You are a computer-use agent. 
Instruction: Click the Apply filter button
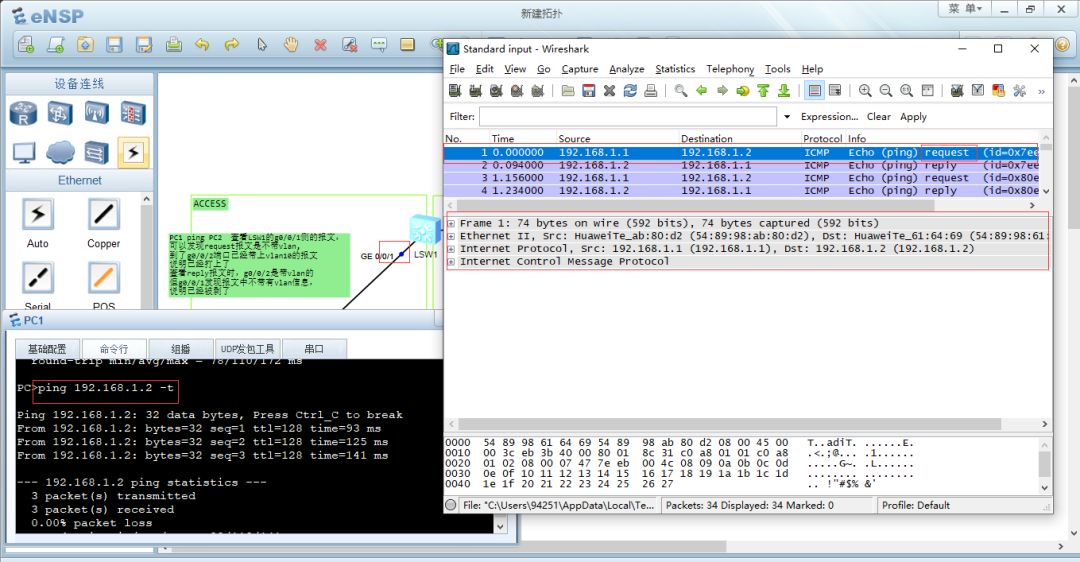913,116
